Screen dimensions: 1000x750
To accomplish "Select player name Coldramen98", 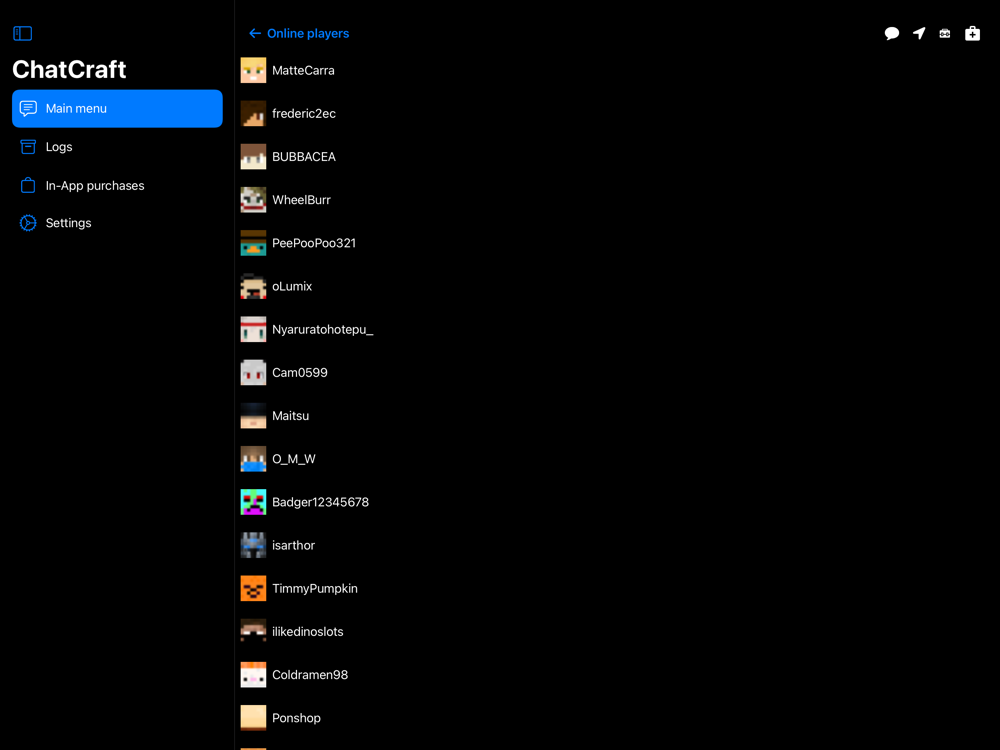I will pyautogui.click(x=310, y=675).
